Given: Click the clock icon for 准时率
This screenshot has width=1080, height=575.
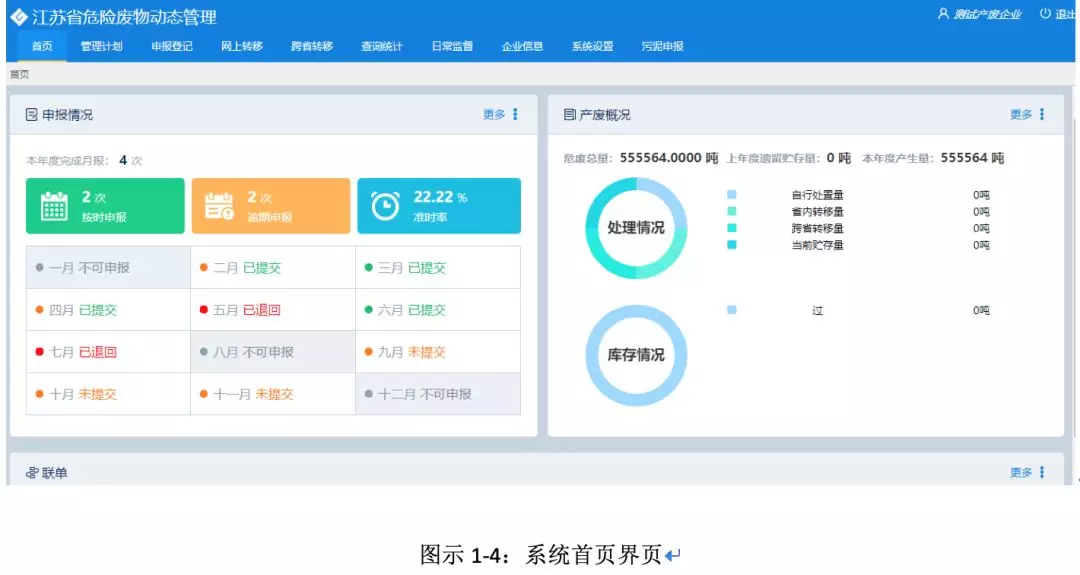Looking at the screenshot, I should (x=385, y=206).
